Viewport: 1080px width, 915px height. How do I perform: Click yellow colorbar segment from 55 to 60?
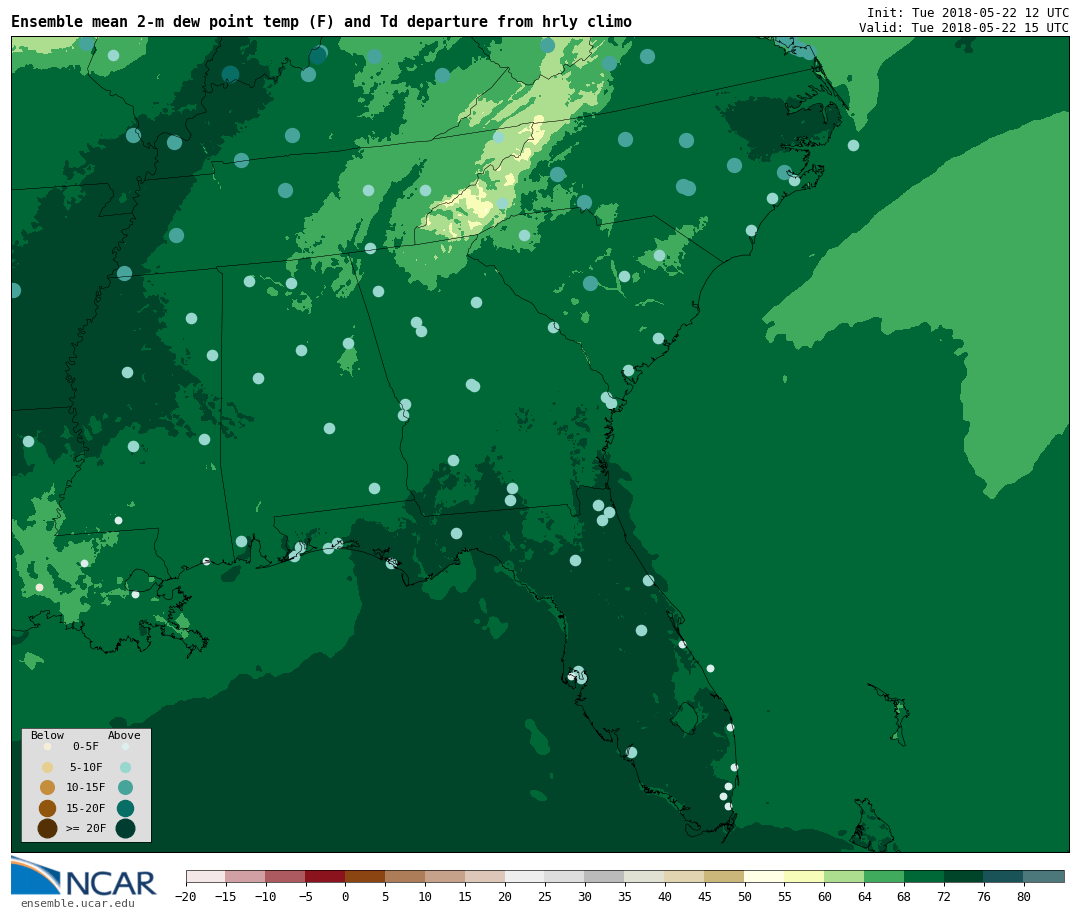pos(804,876)
